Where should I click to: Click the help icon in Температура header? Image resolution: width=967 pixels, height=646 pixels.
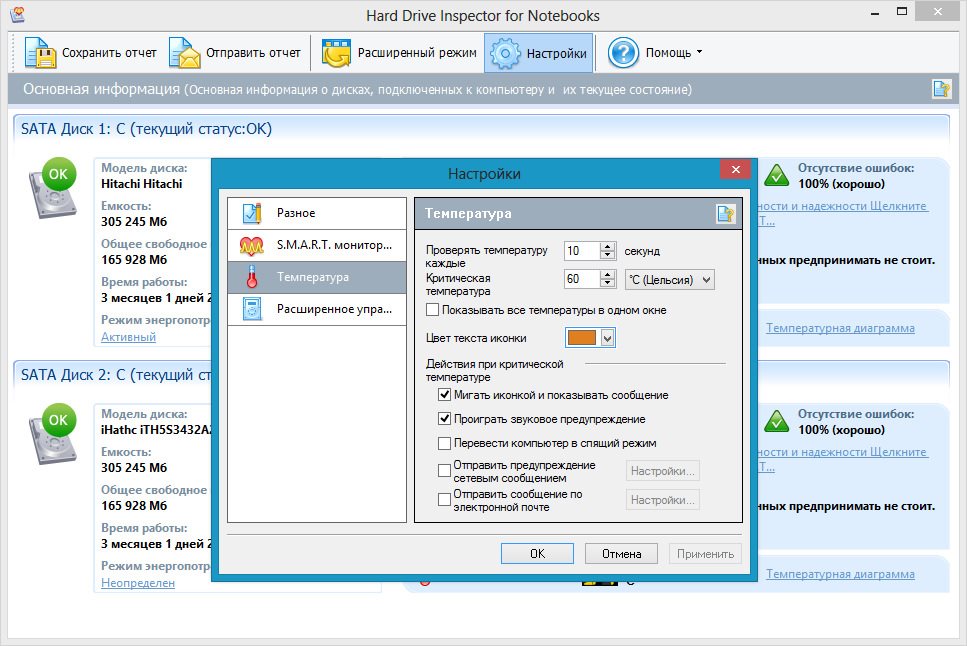(x=725, y=214)
